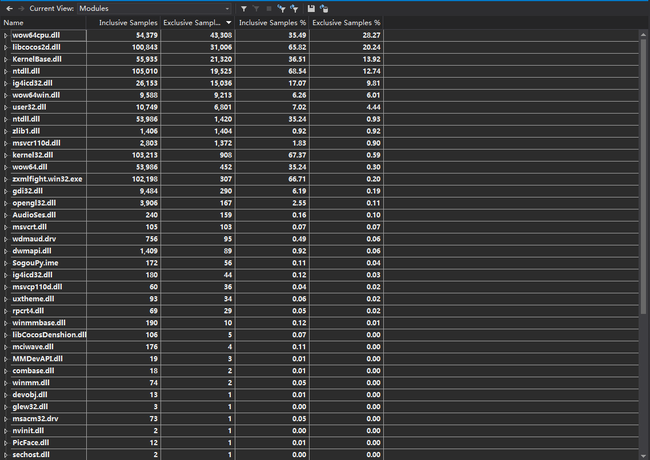Image resolution: width=650 pixels, height=460 pixels.
Task: Click the export report data icon
Action: [x=324, y=8]
